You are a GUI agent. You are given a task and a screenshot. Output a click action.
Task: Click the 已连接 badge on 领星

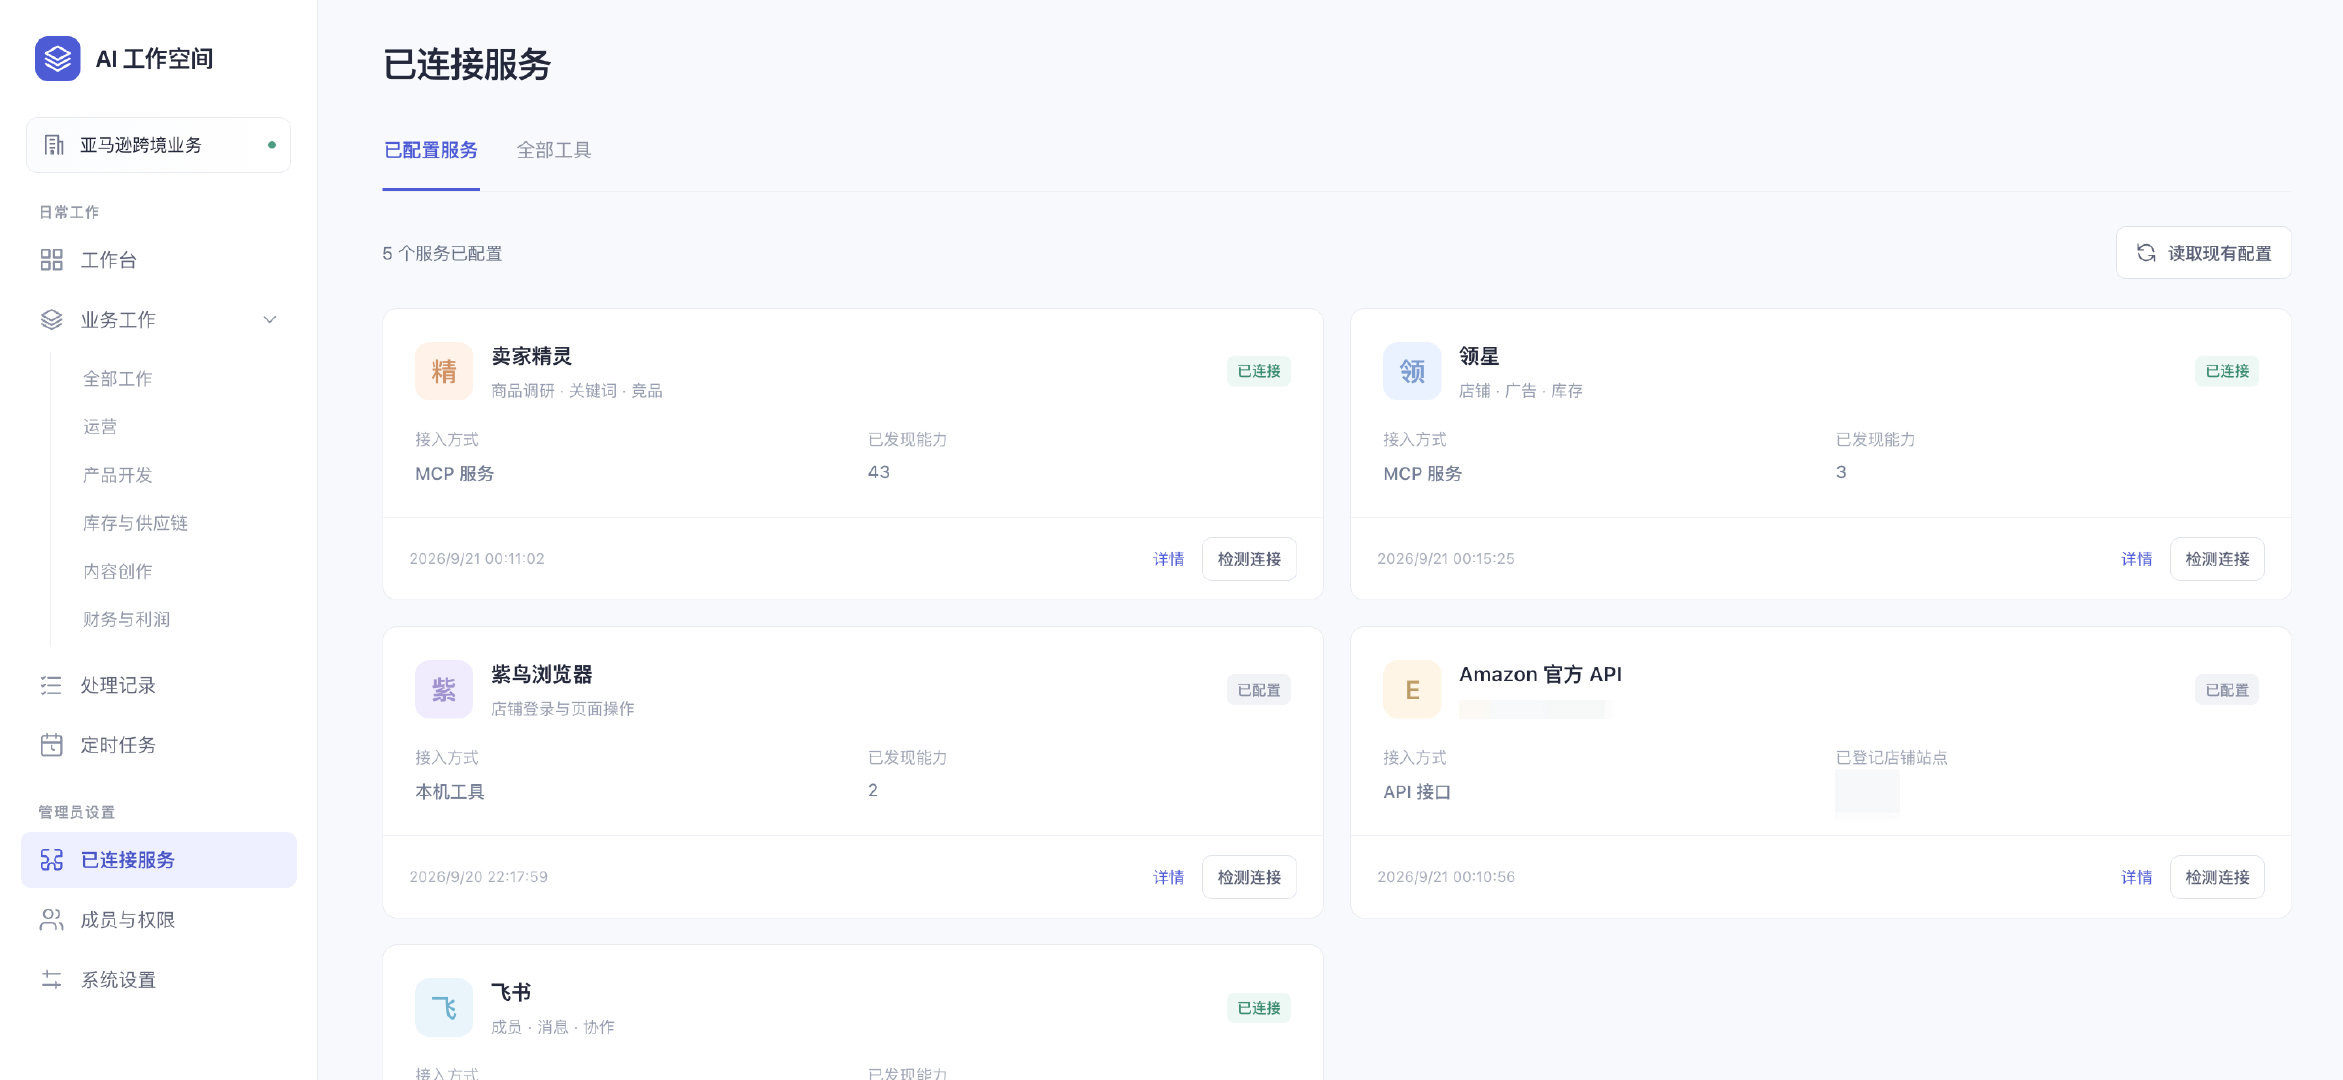[2227, 371]
